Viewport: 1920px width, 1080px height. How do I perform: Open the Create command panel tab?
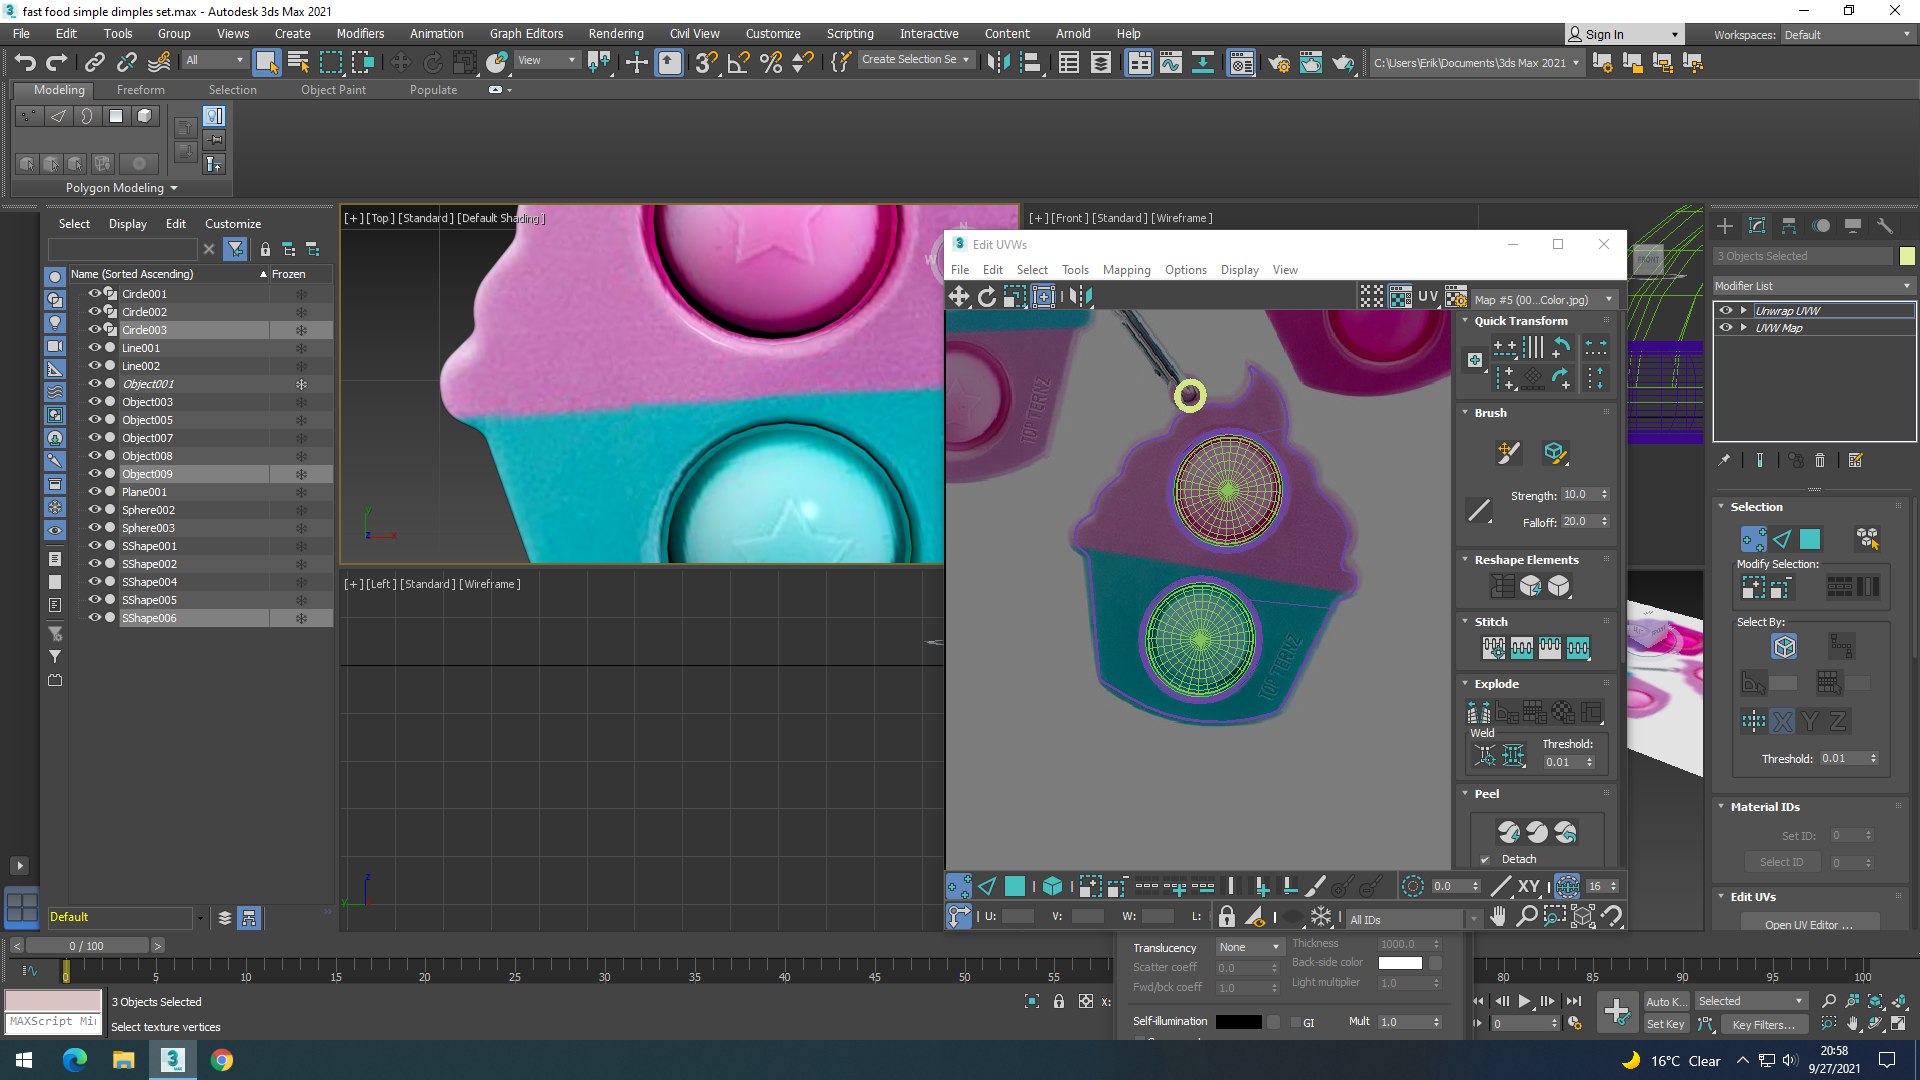(x=1724, y=226)
